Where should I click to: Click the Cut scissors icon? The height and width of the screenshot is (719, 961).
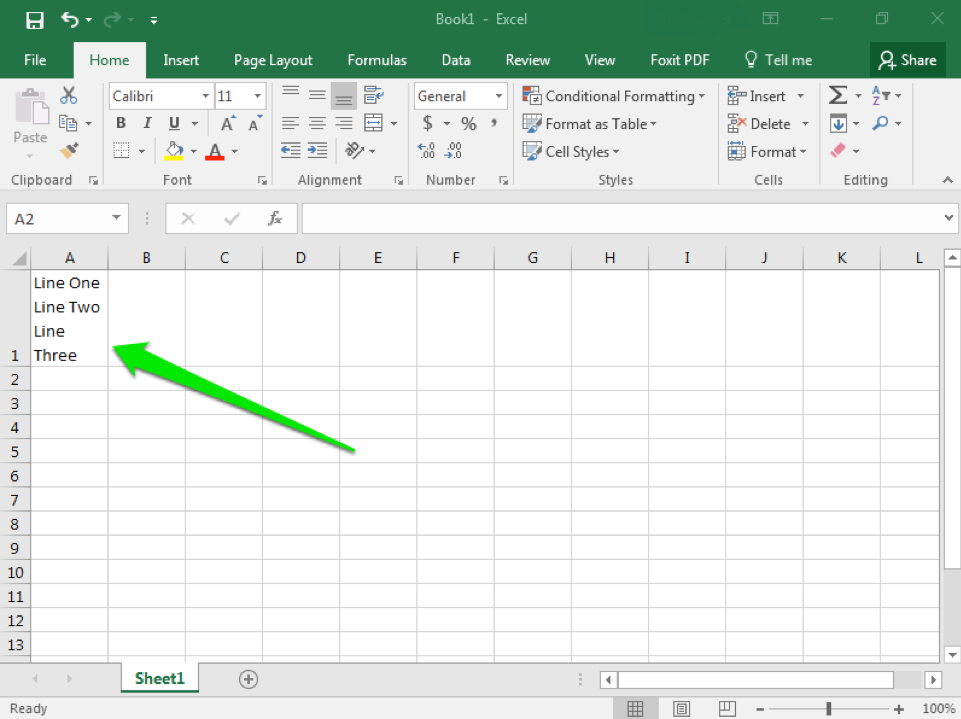(x=69, y=96)
